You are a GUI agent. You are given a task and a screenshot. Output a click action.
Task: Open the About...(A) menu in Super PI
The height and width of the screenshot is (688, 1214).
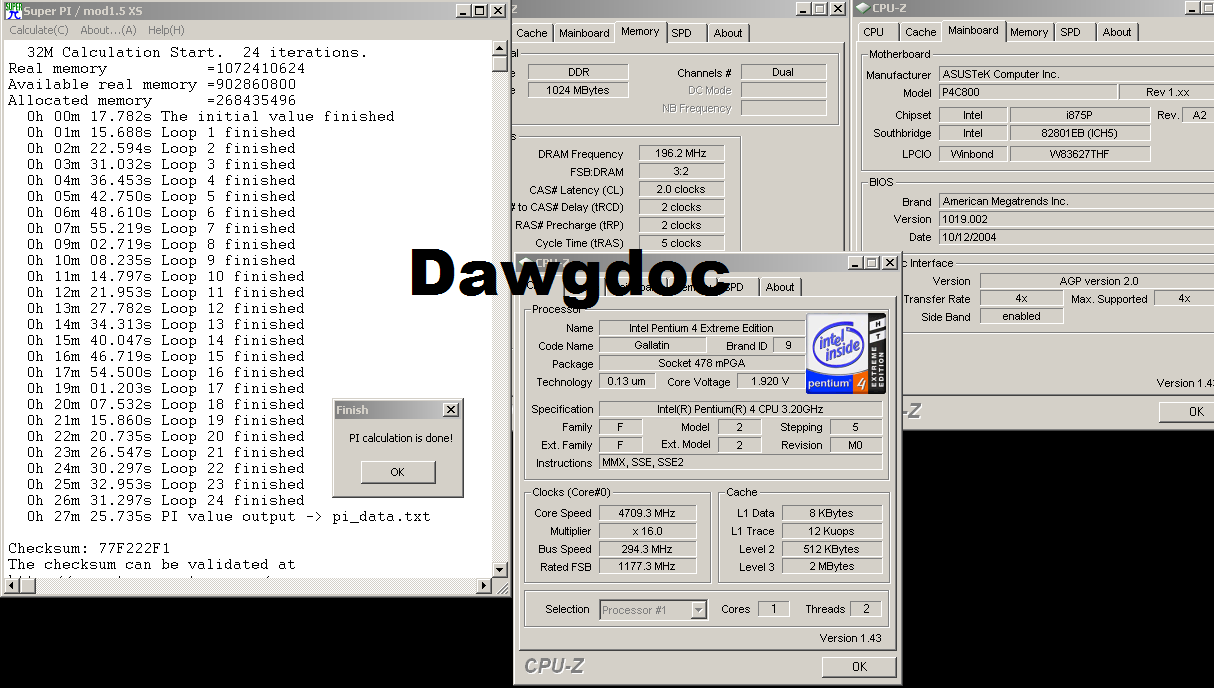(x=108, y=30)
